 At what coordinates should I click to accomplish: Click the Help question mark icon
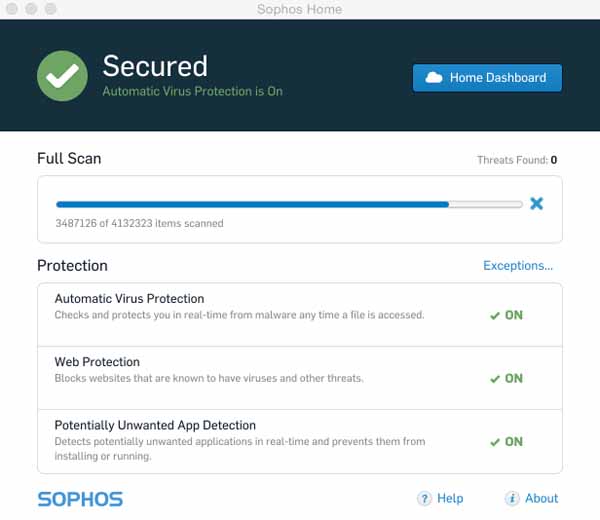coord(424,498)
